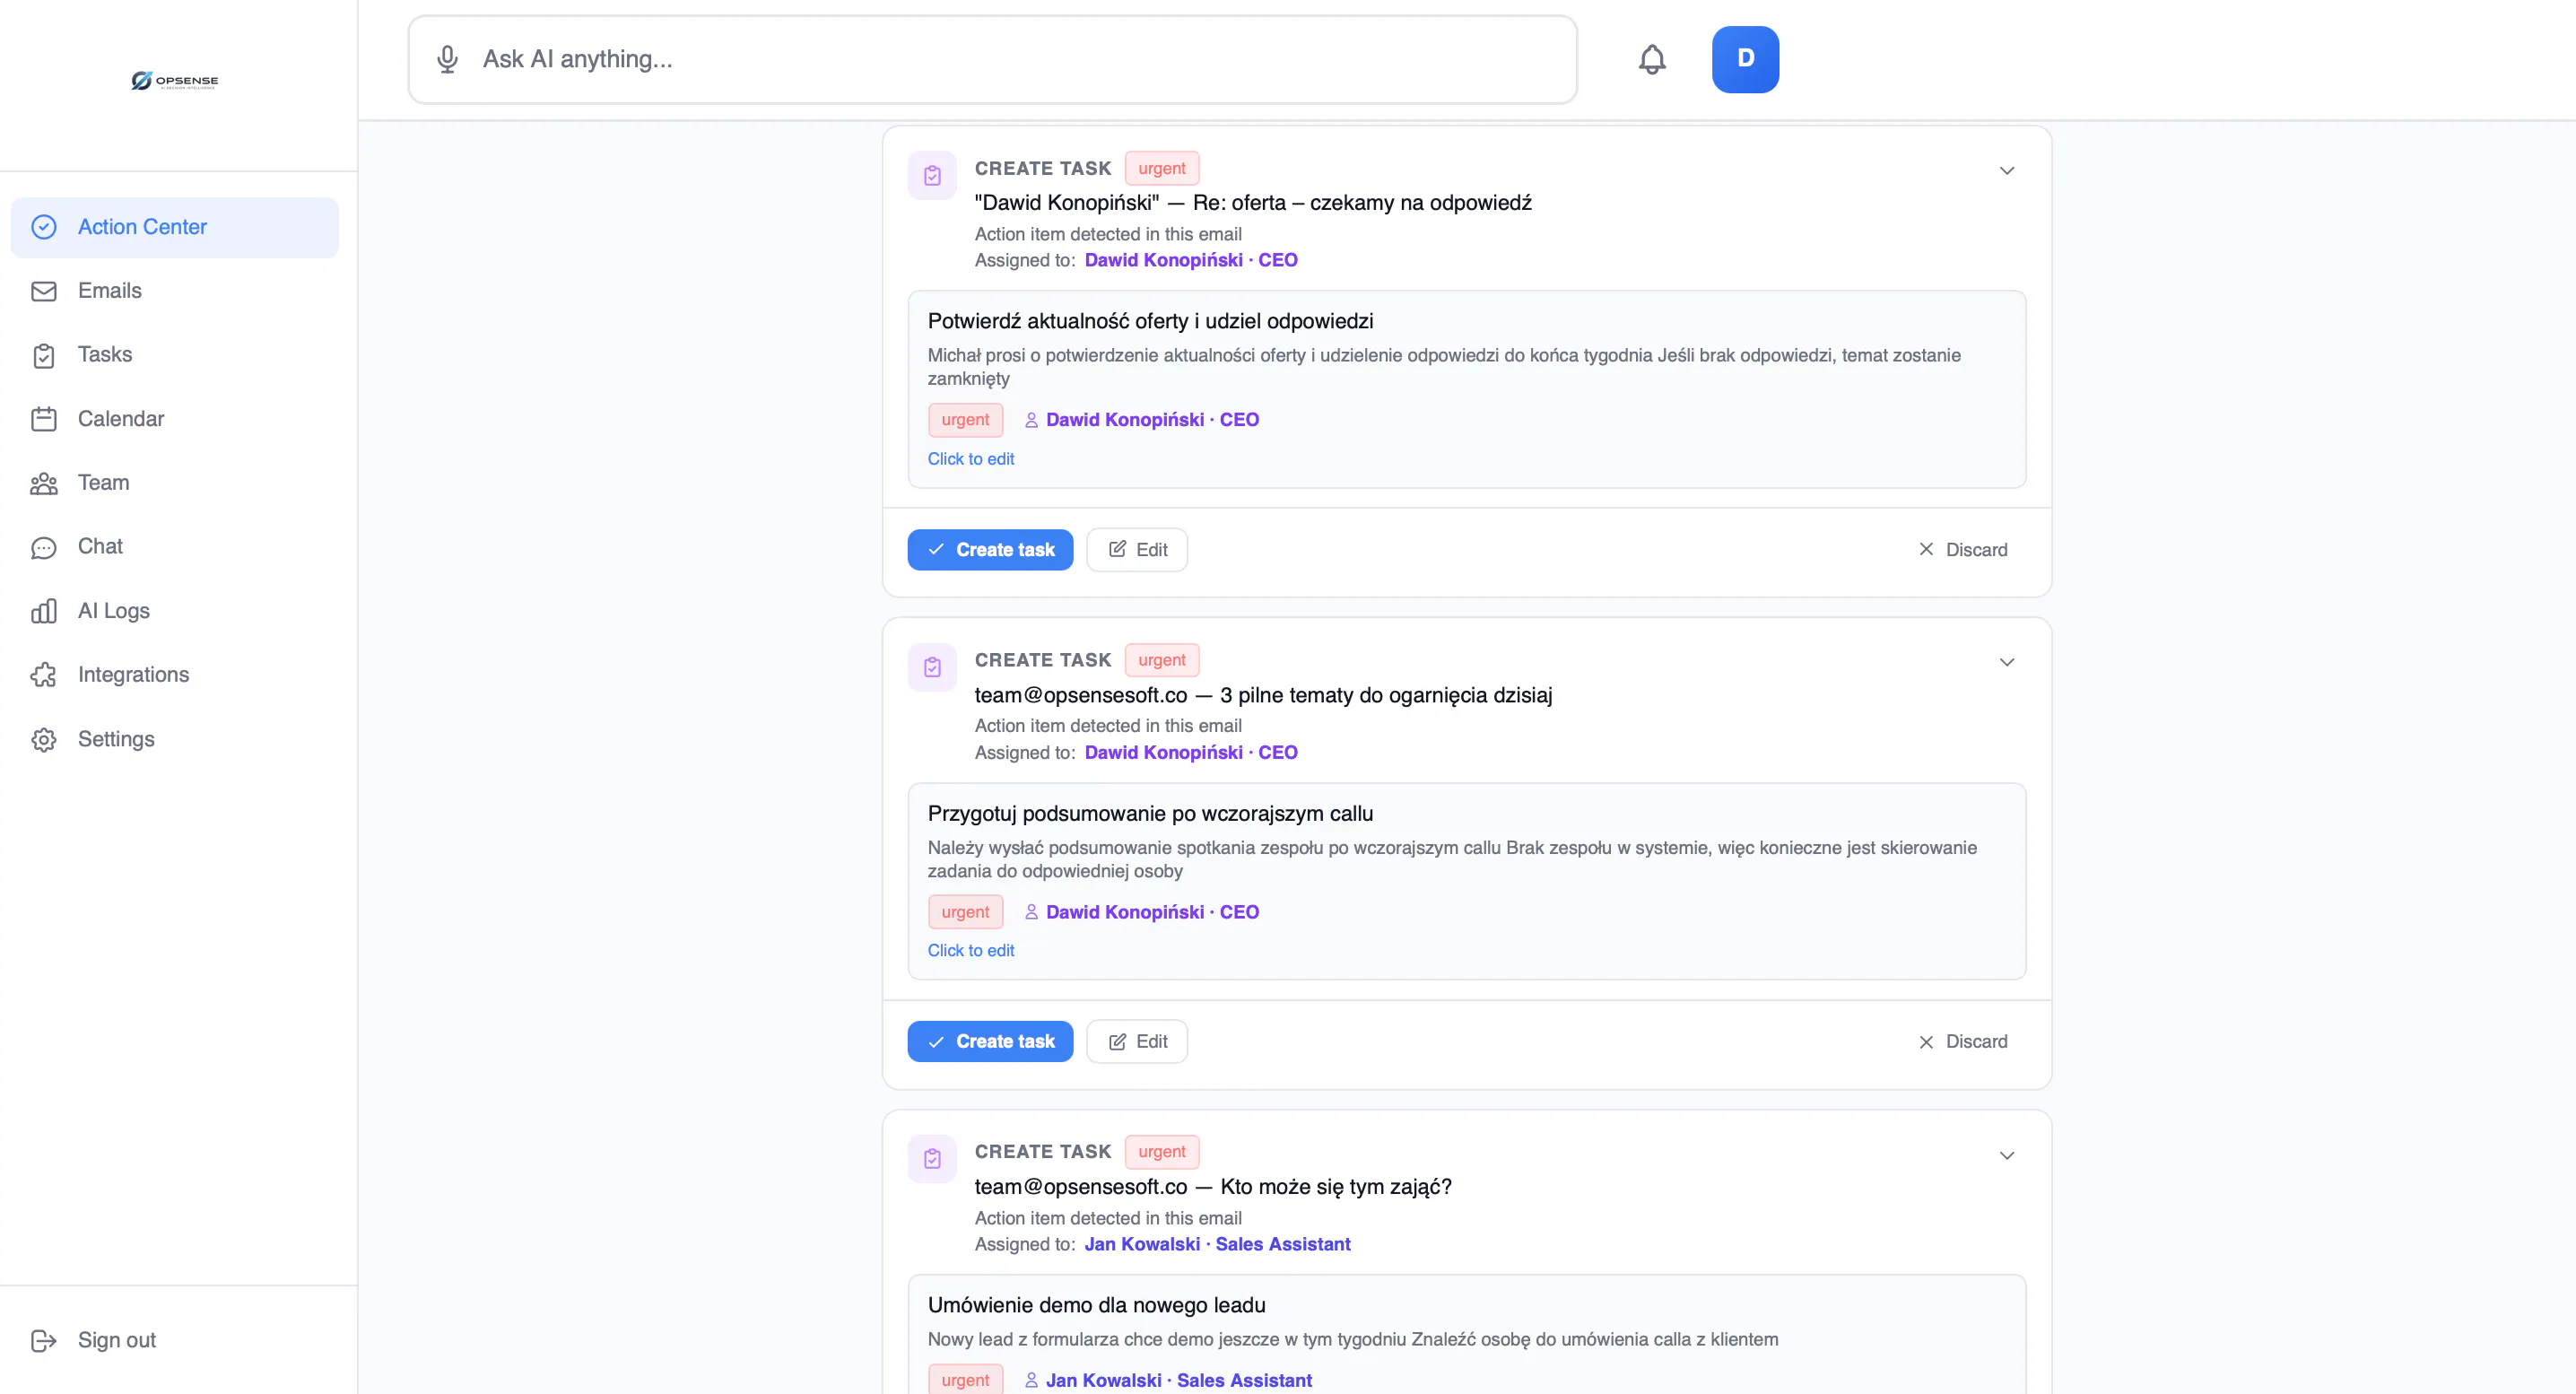This screenshot has height=1394, width=2576.
Task: Click the task icon on the Dawid Konopiński offer card
Action: [932, 176]
